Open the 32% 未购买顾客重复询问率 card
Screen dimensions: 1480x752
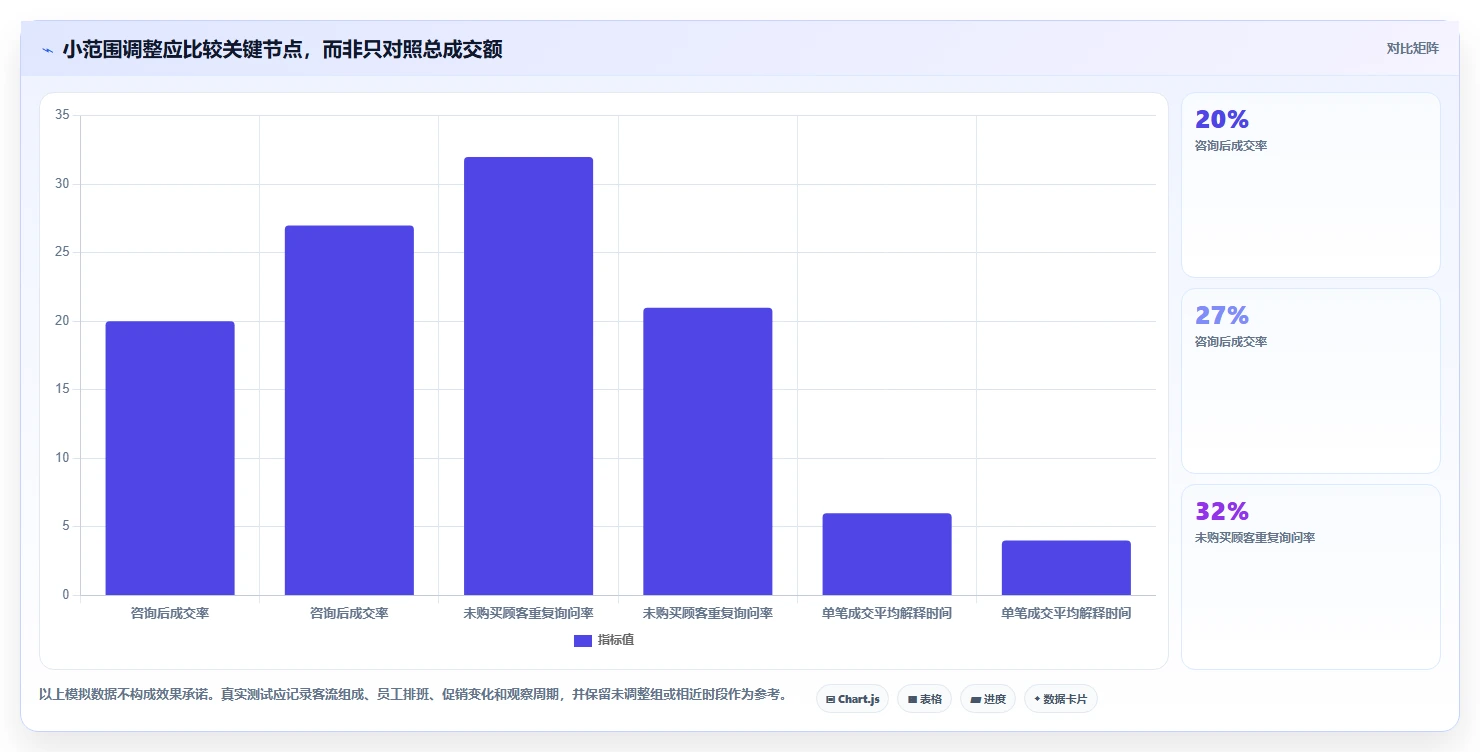(x=1310, y=577)
